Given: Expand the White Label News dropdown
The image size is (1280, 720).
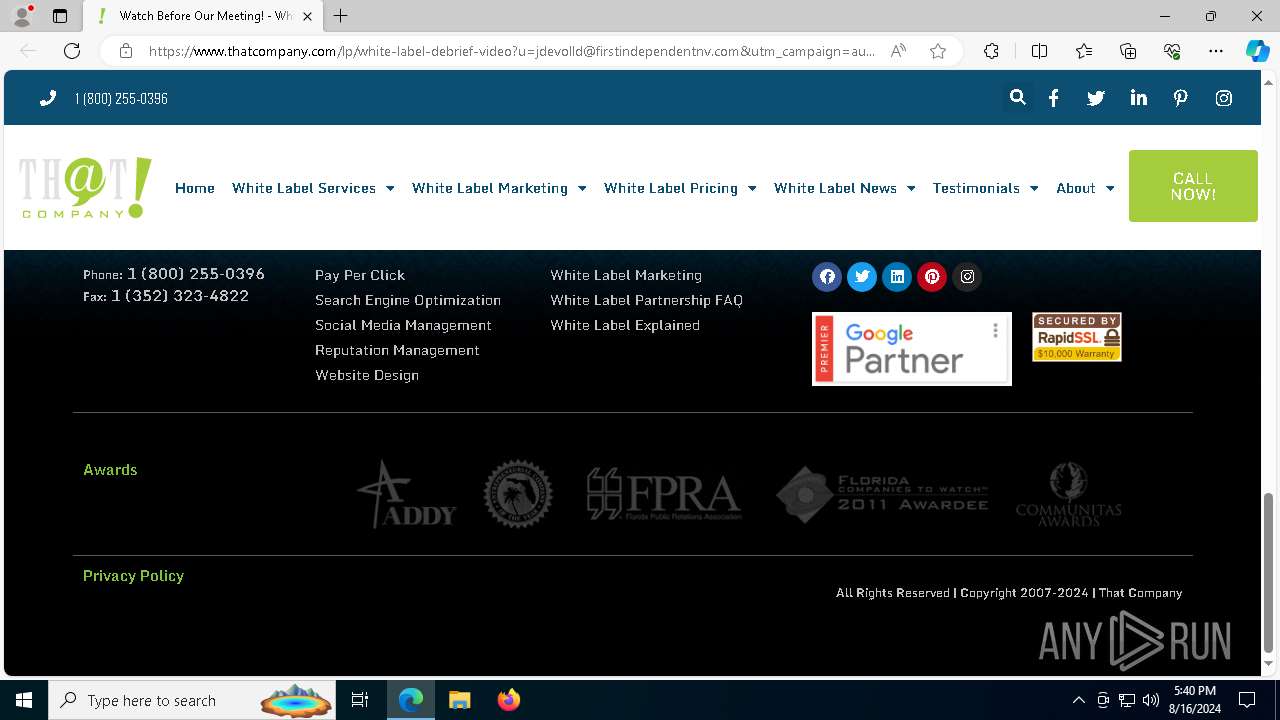Looking at the screenshot, I should [x=911, y=188].
